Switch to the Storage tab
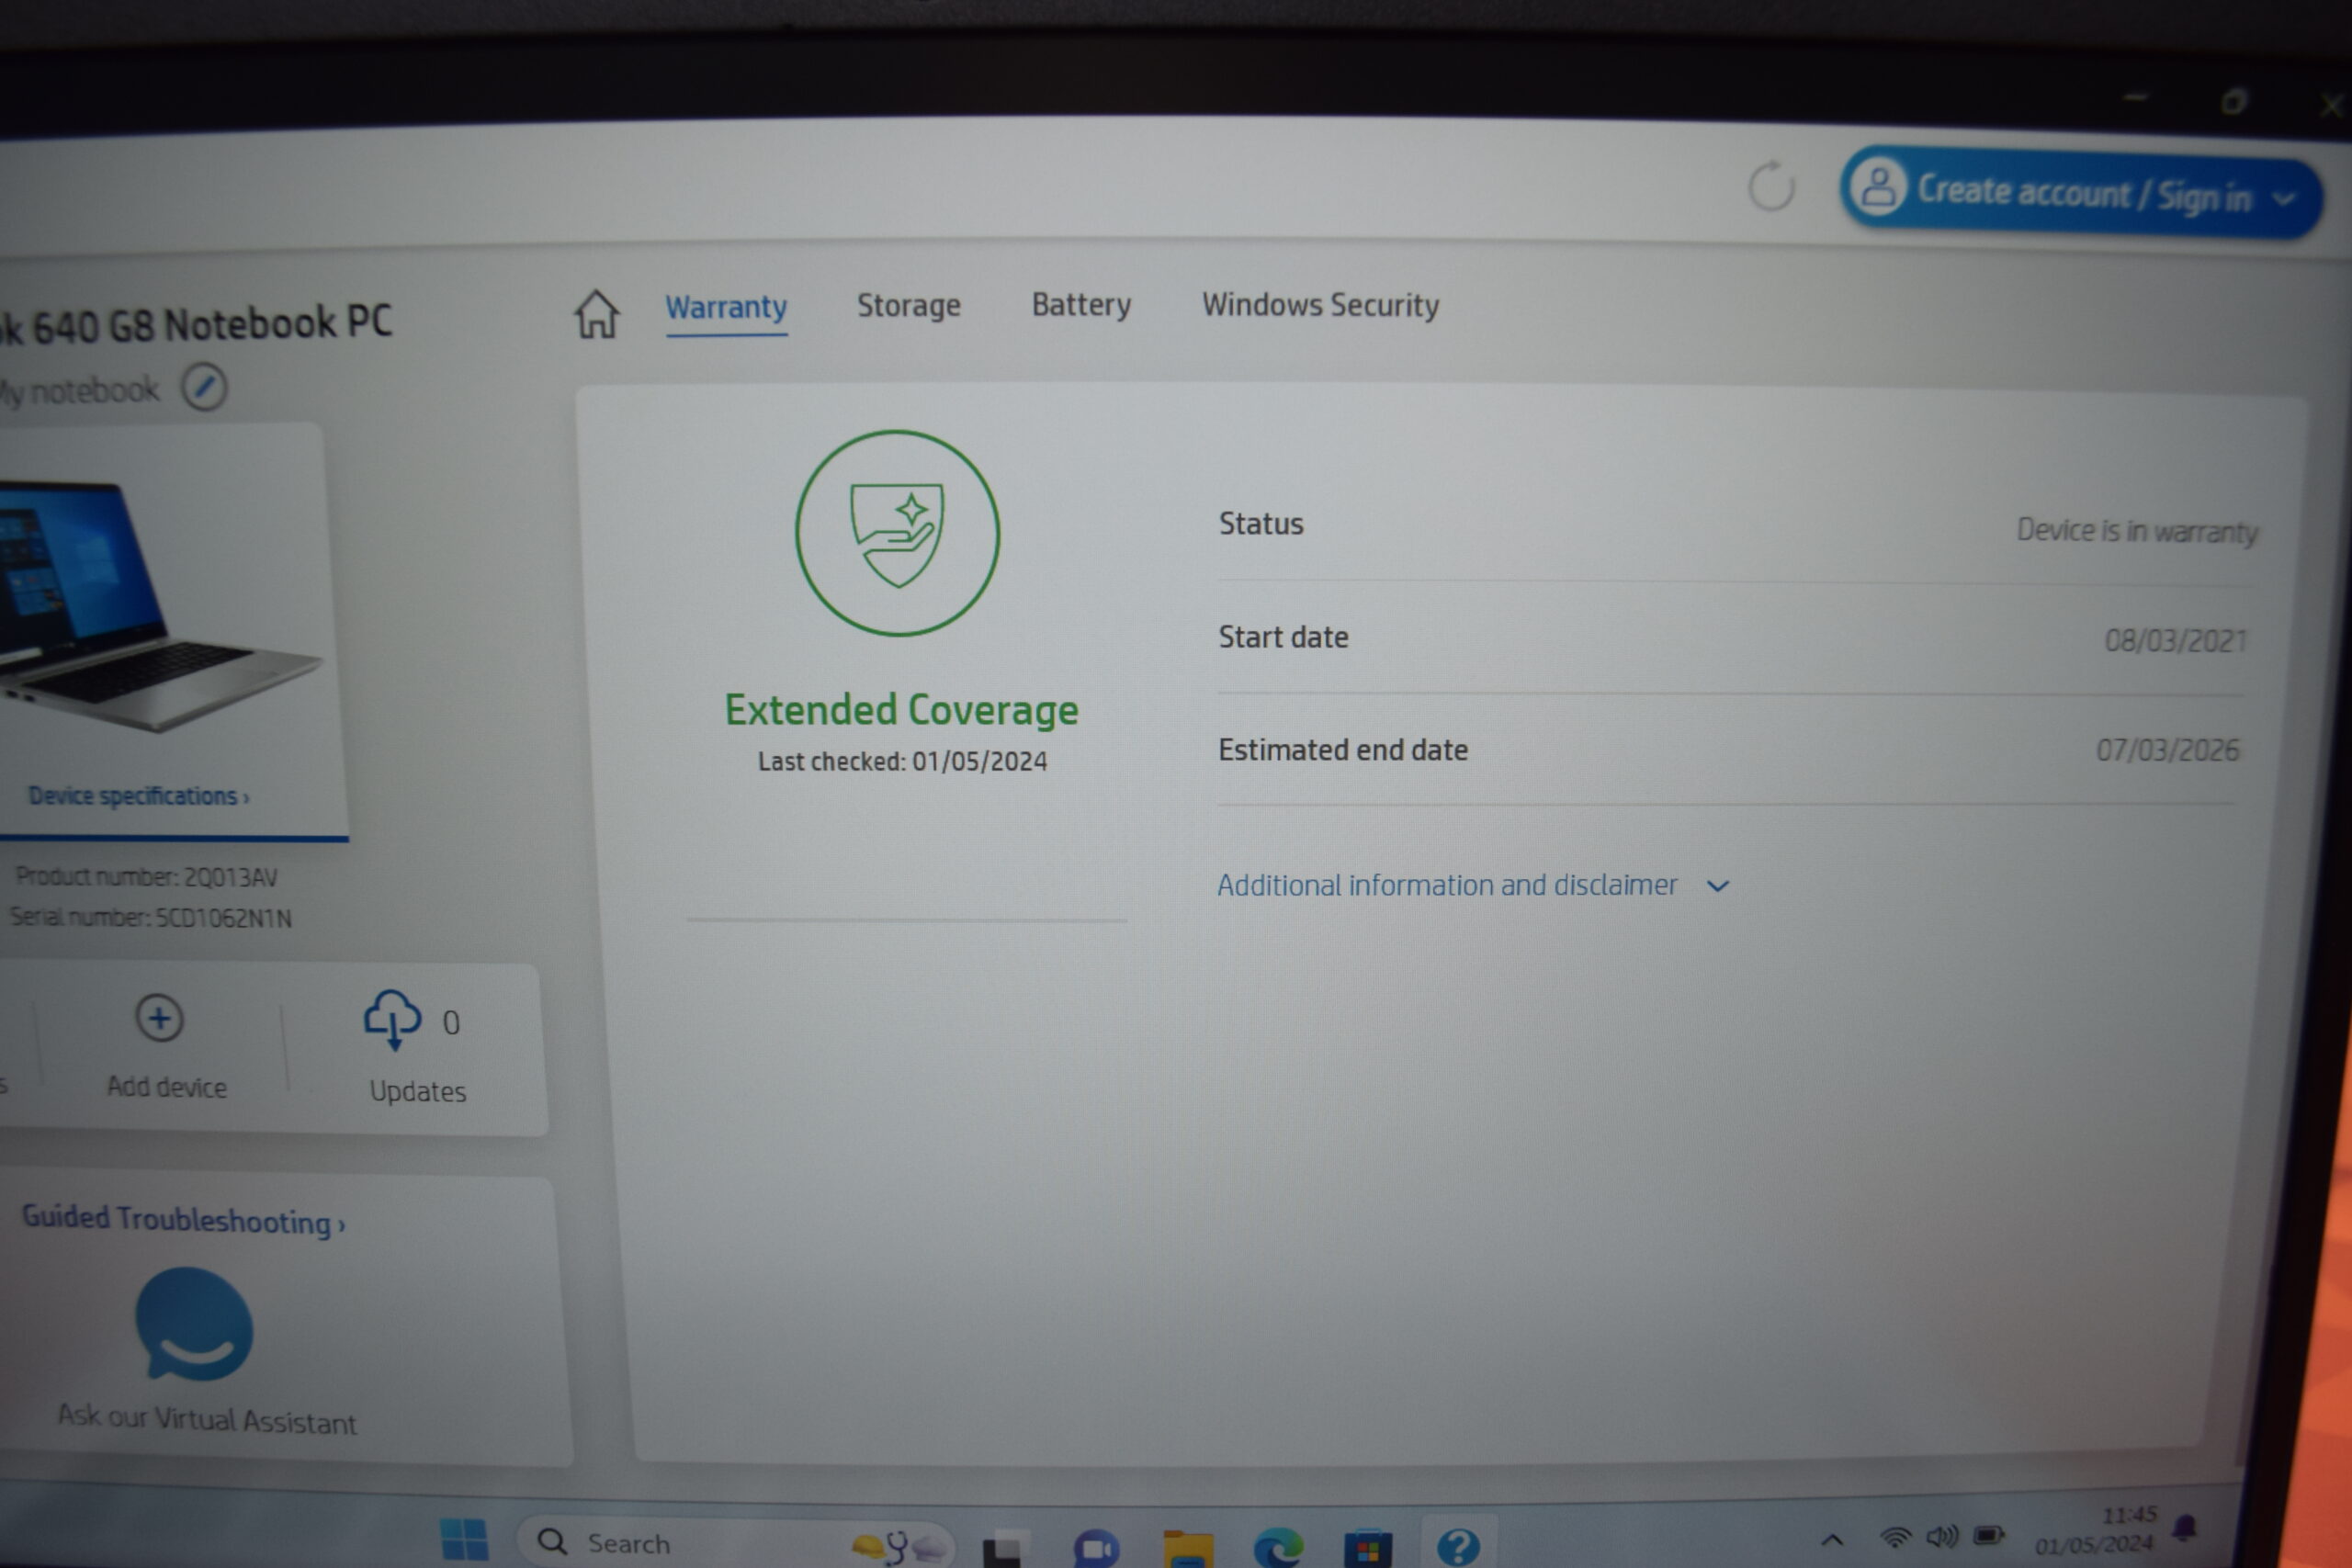 (908, 305)
